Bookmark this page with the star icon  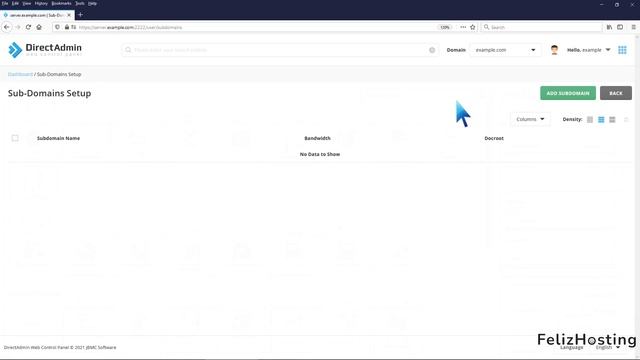click(473, 27)
